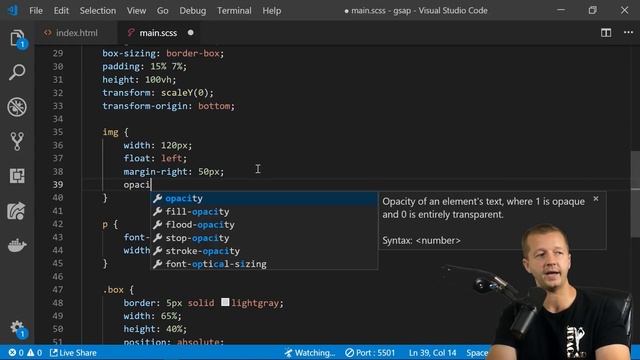This screenshot has width=640, height=360.
Task: Click the 'height: 40%;' line
Action: click(x=155, y=329)
